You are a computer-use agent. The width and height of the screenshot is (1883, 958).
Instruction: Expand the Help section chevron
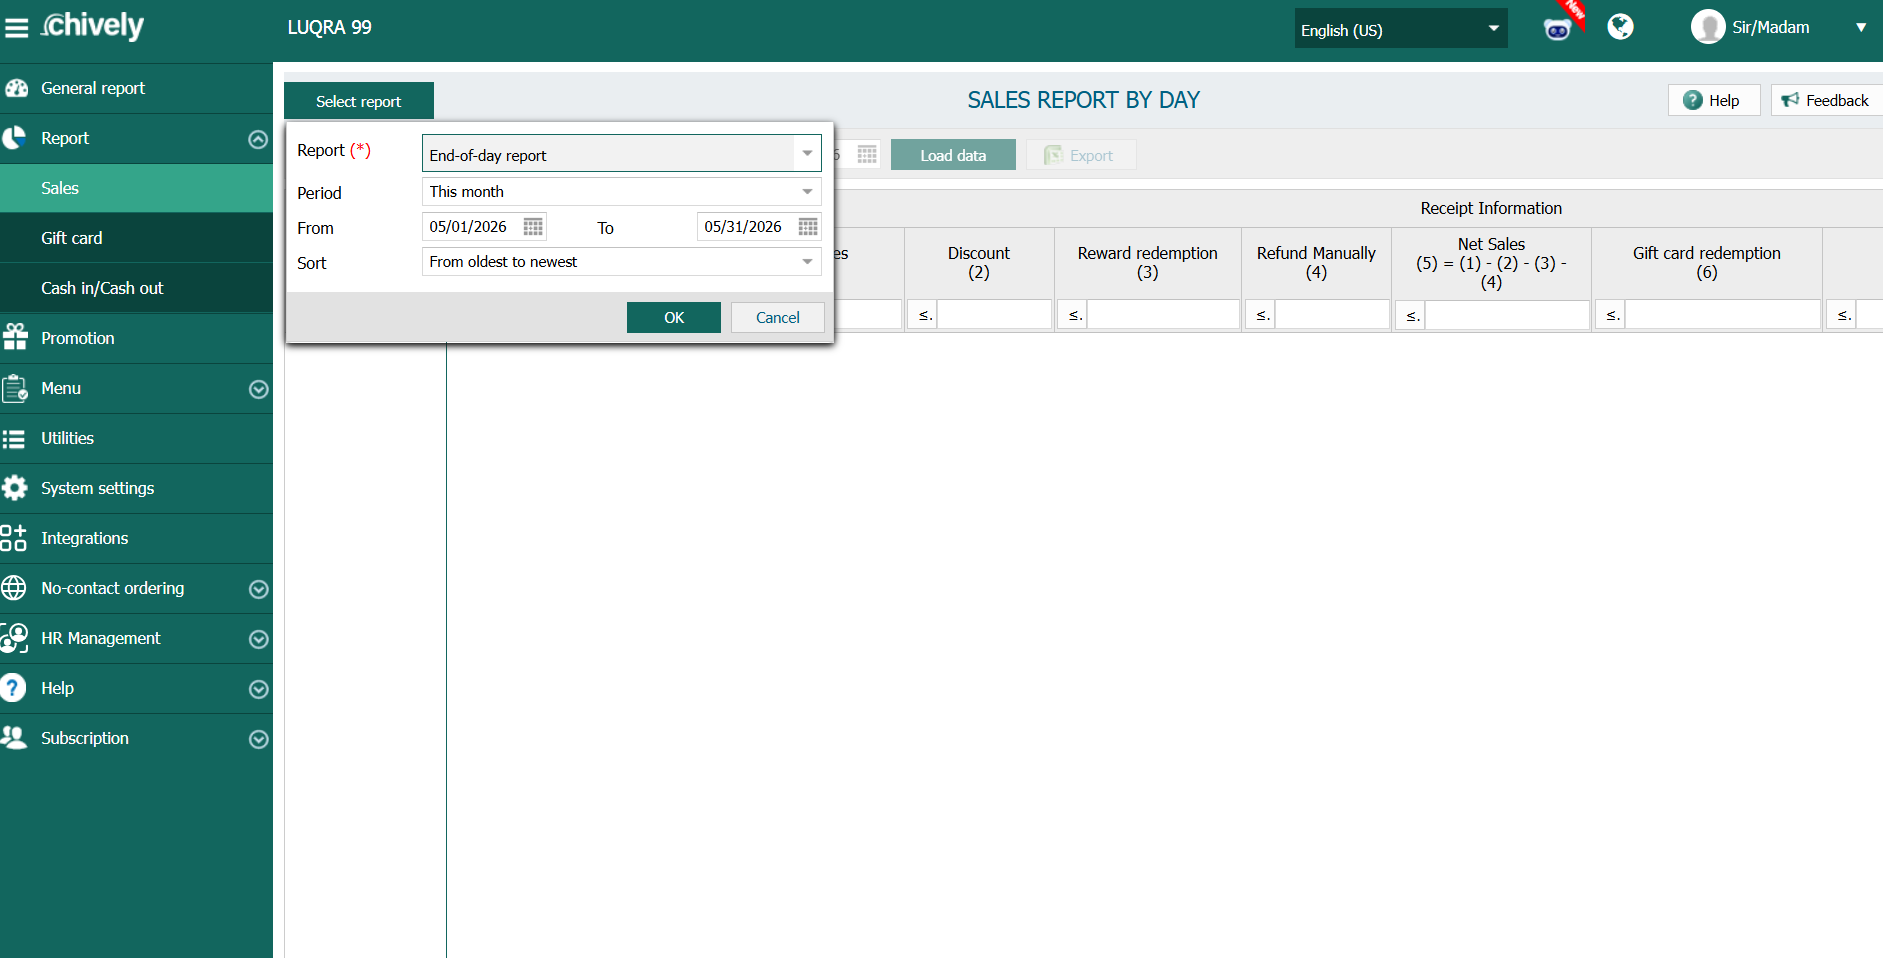pos(258,689)
